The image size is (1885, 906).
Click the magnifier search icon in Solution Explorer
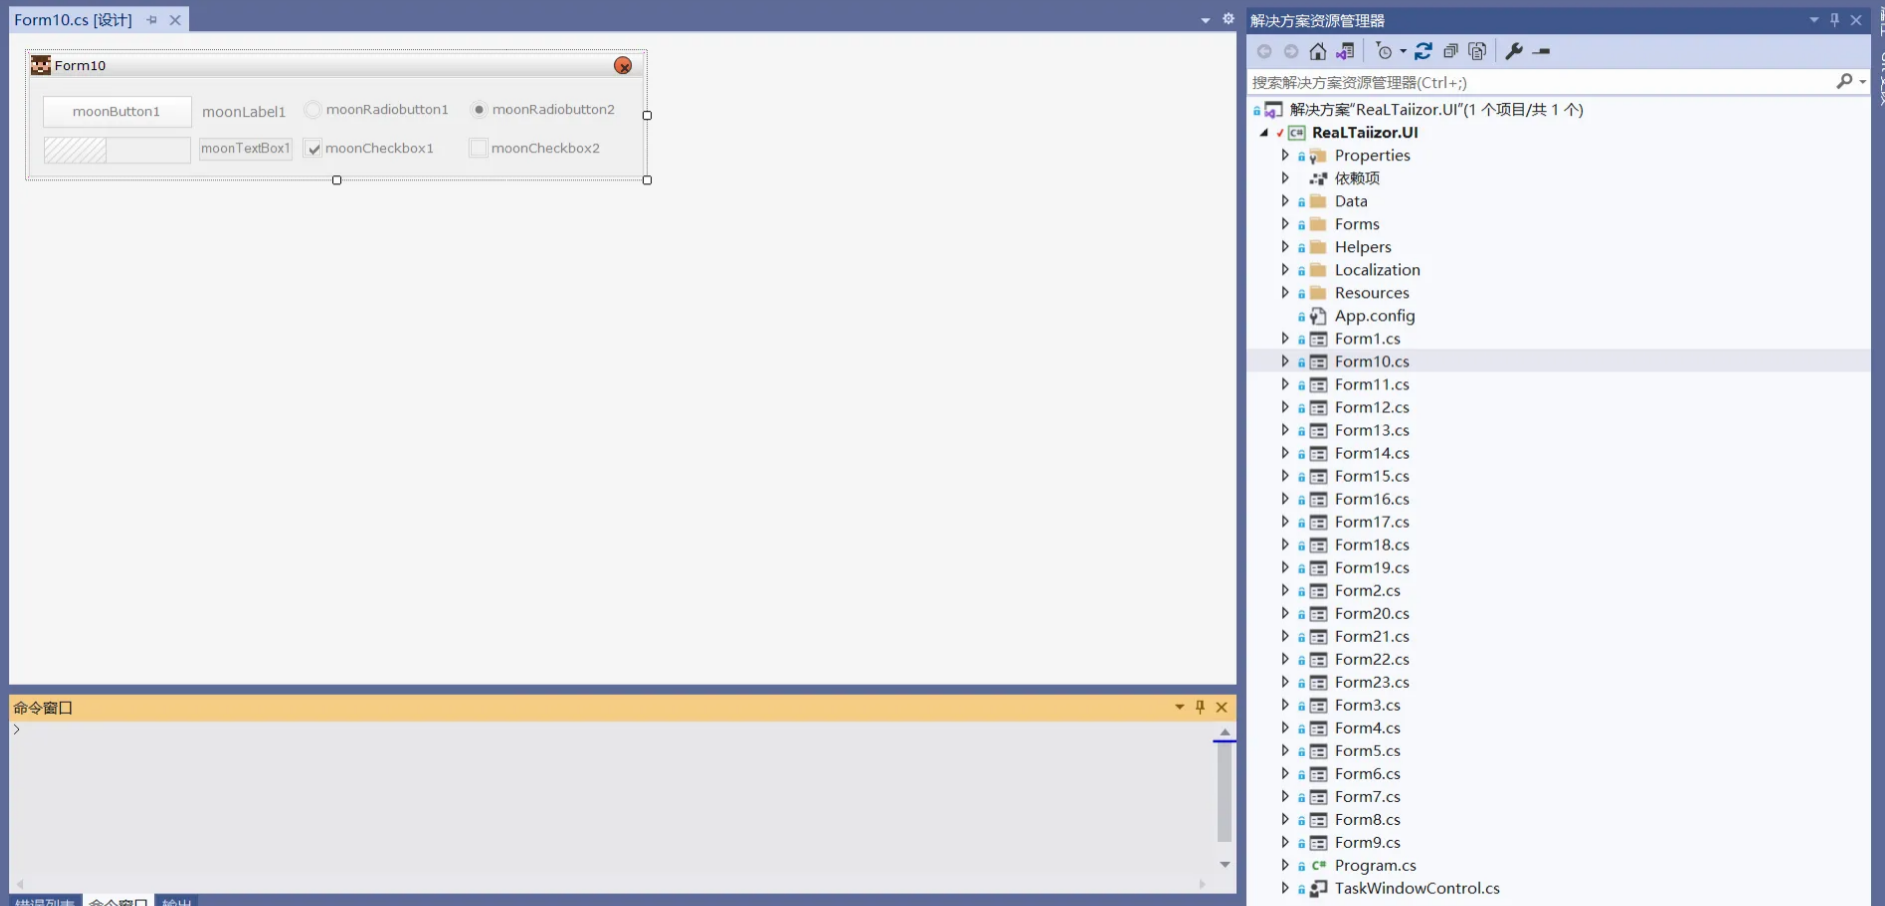[1844, 81]
